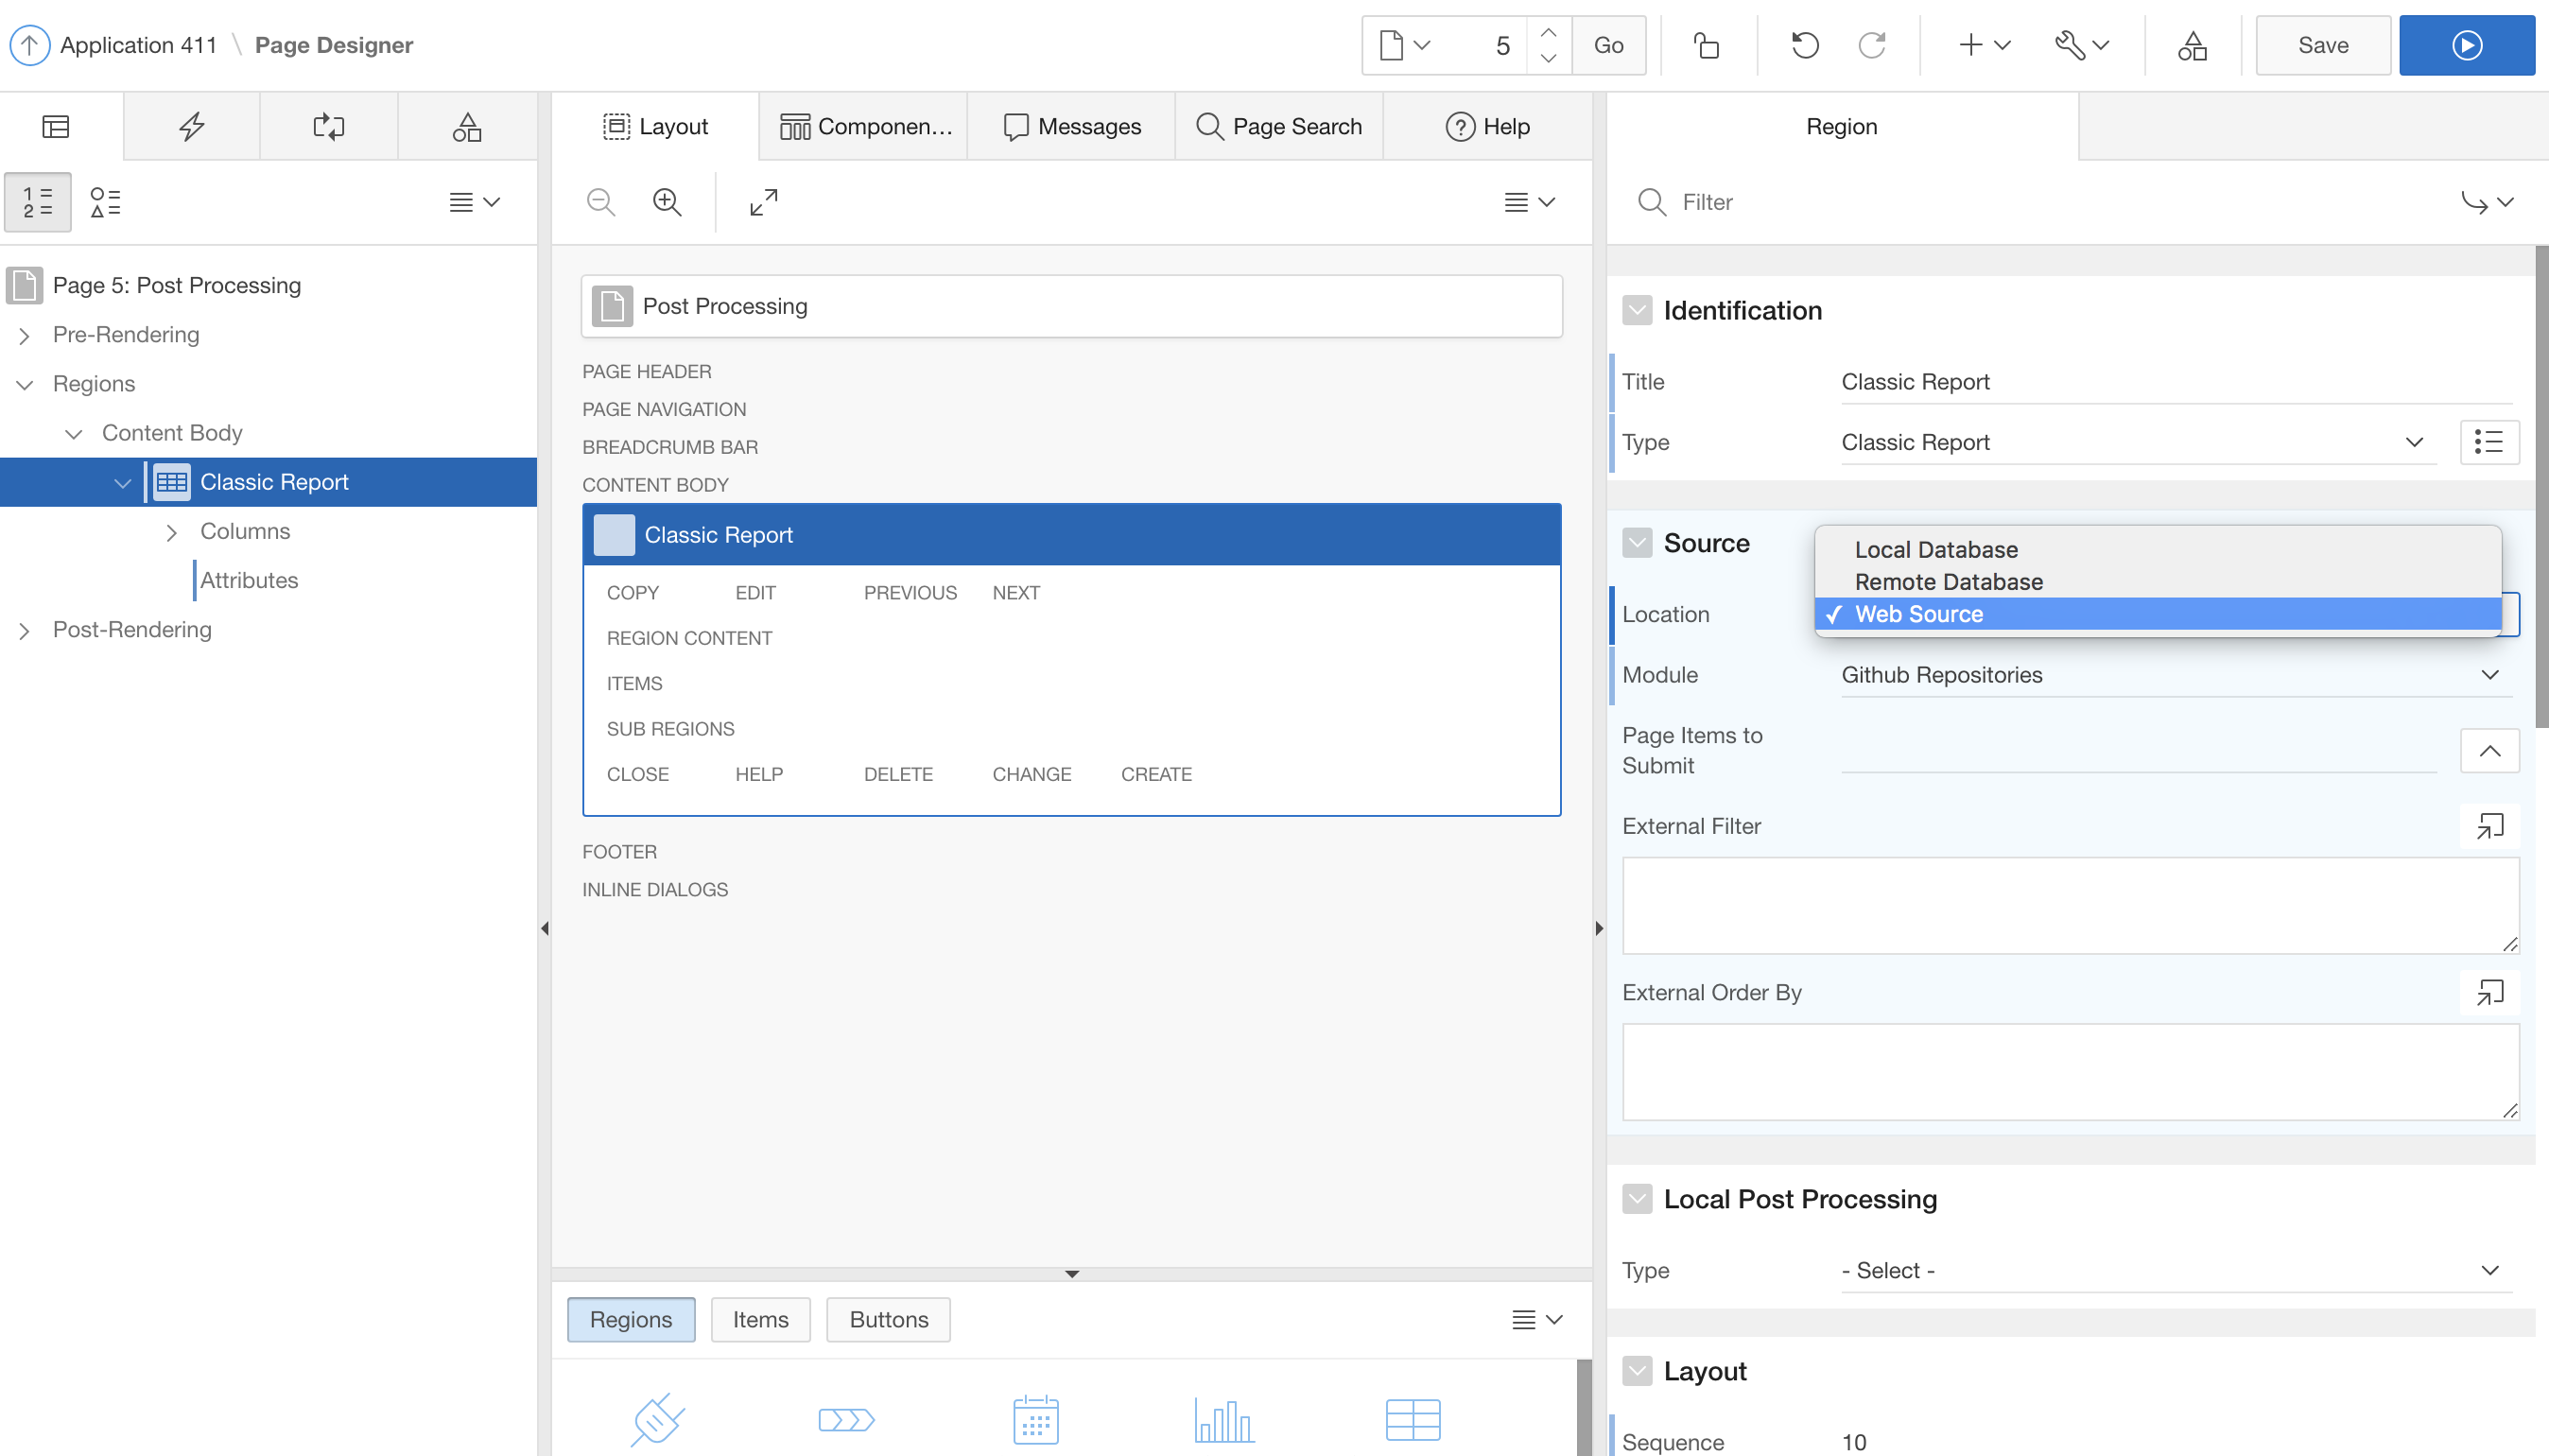Show the Items gallery button

[x=759, y=1319]
